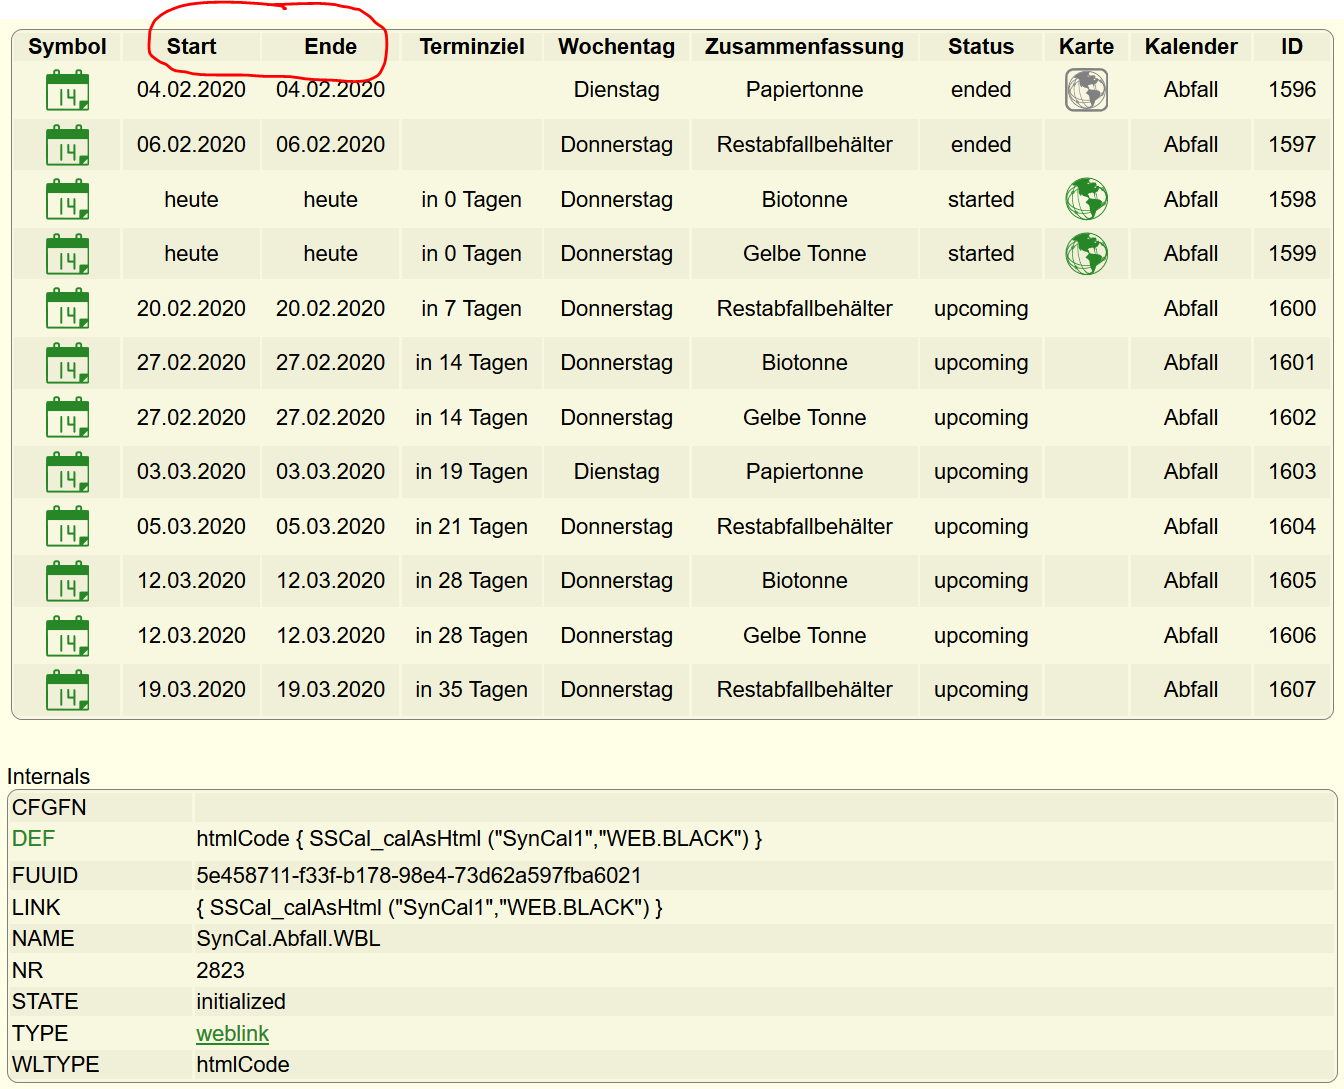Click Ende date 19.03.2020
The image size is (1344, 1089).
click(x=330, y=690)
